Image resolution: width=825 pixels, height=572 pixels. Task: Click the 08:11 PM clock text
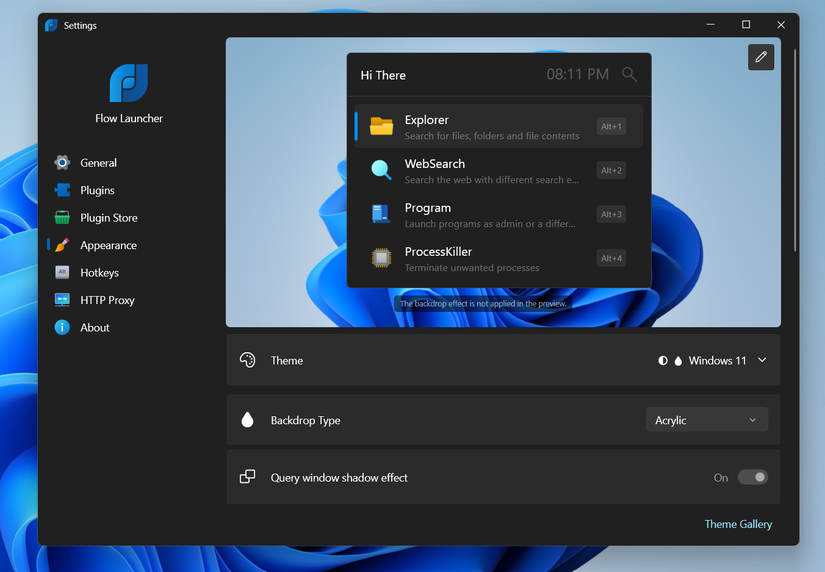[577, 74]
